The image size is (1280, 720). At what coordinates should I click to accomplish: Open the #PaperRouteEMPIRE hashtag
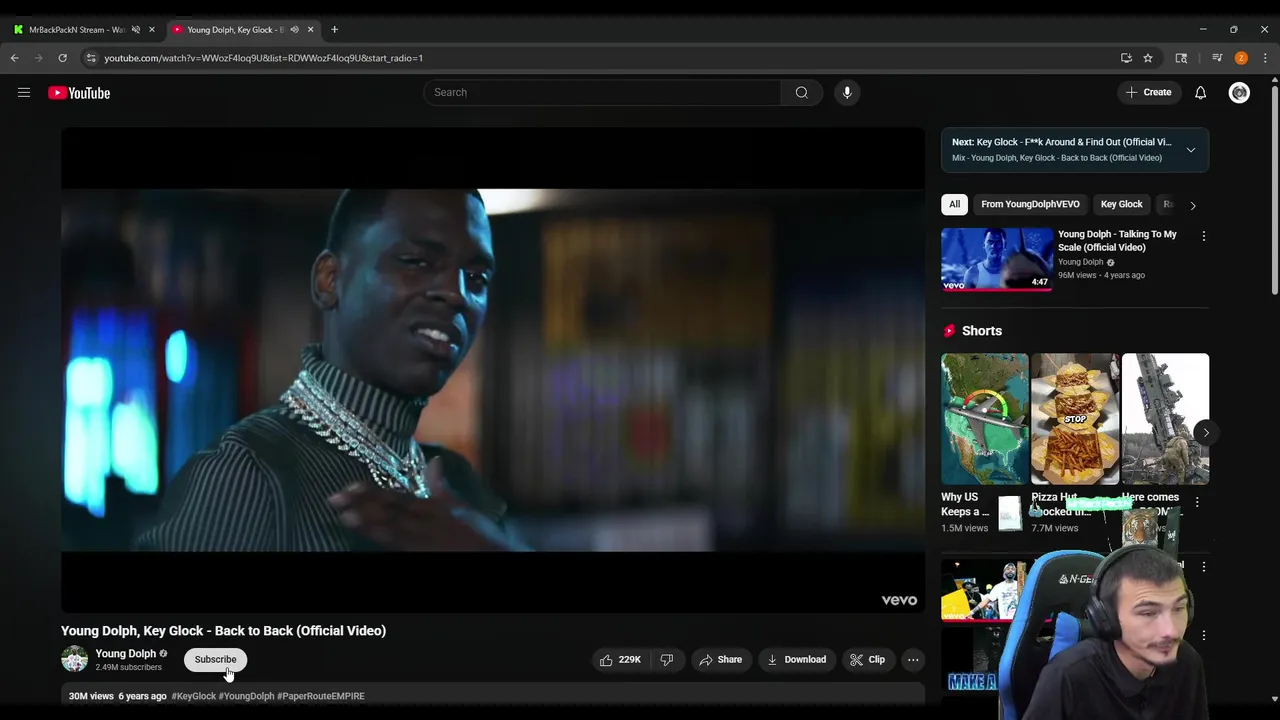(320, 696)
